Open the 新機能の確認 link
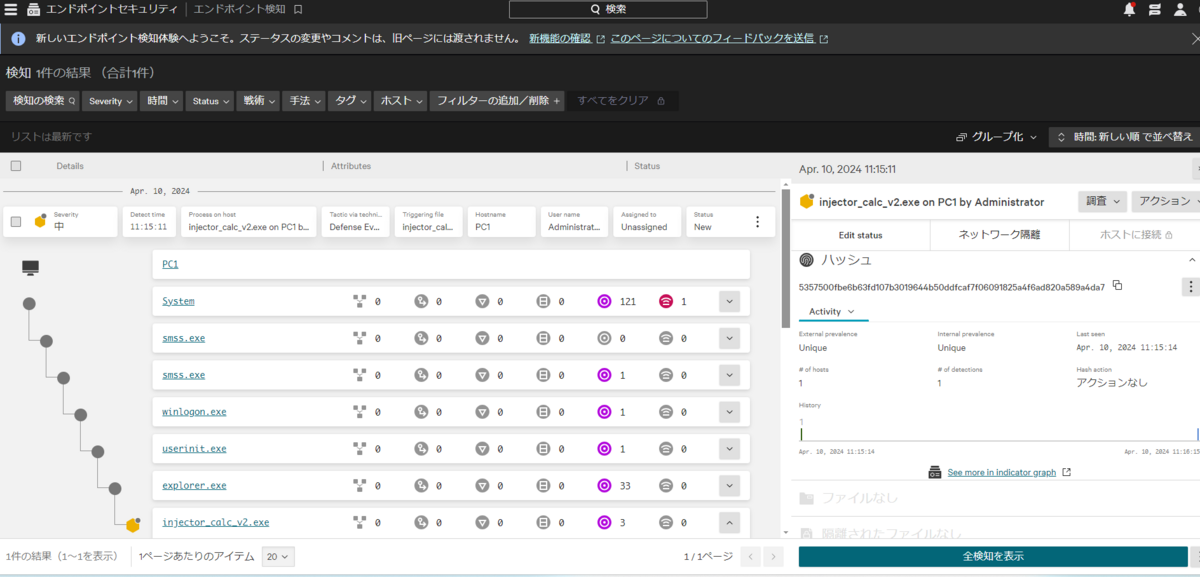The image size is (1200, 577). 566,39
